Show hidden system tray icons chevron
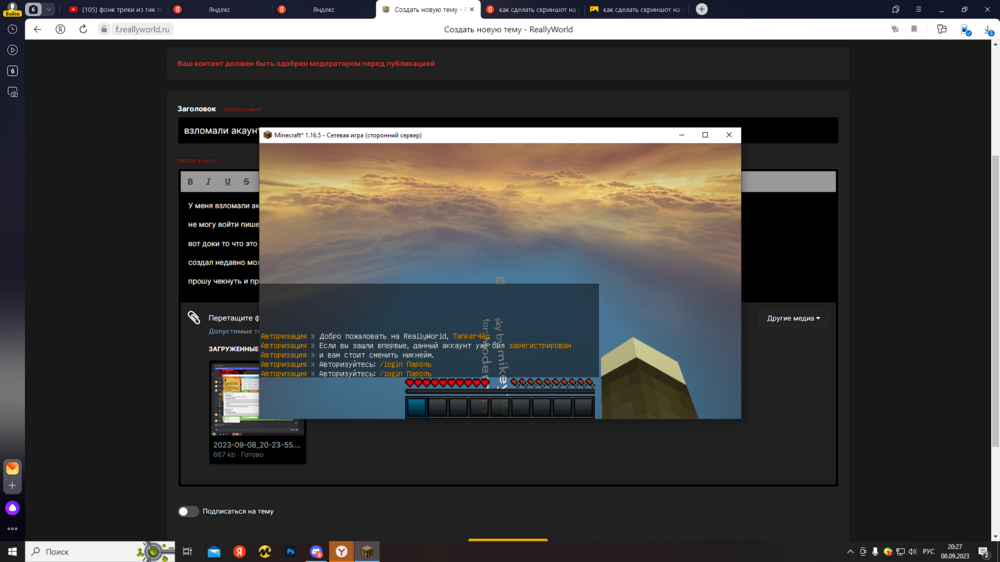Viewport: 1000px width, 562px height. (x=850, y=552)
